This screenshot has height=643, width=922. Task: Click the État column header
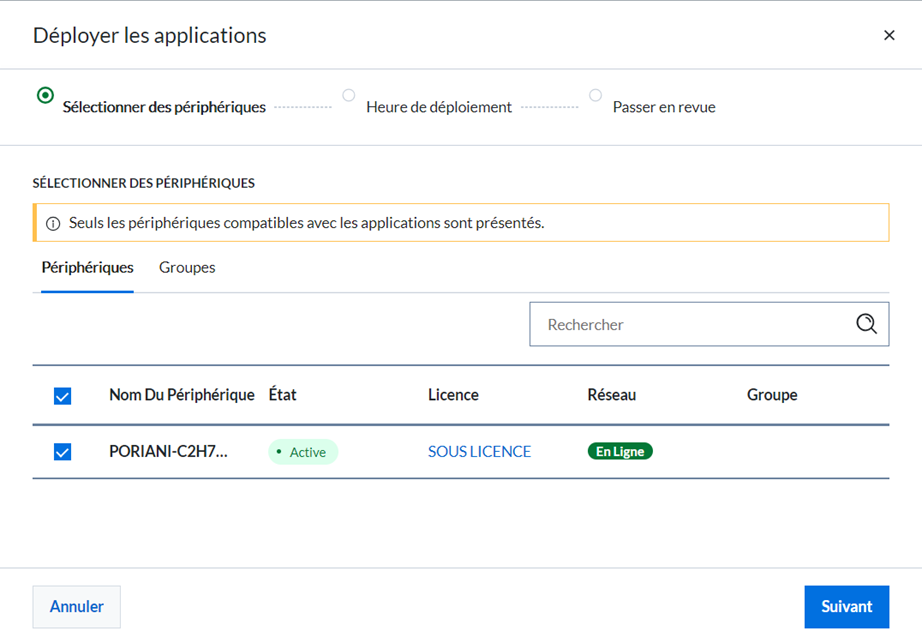click(282, 394)
